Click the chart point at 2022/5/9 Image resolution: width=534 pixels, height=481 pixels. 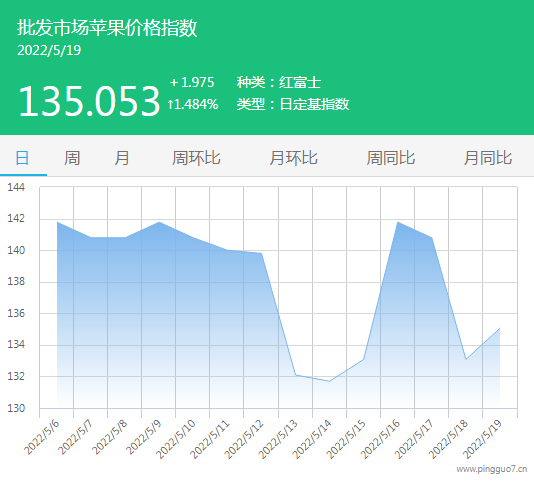[159, 222]
